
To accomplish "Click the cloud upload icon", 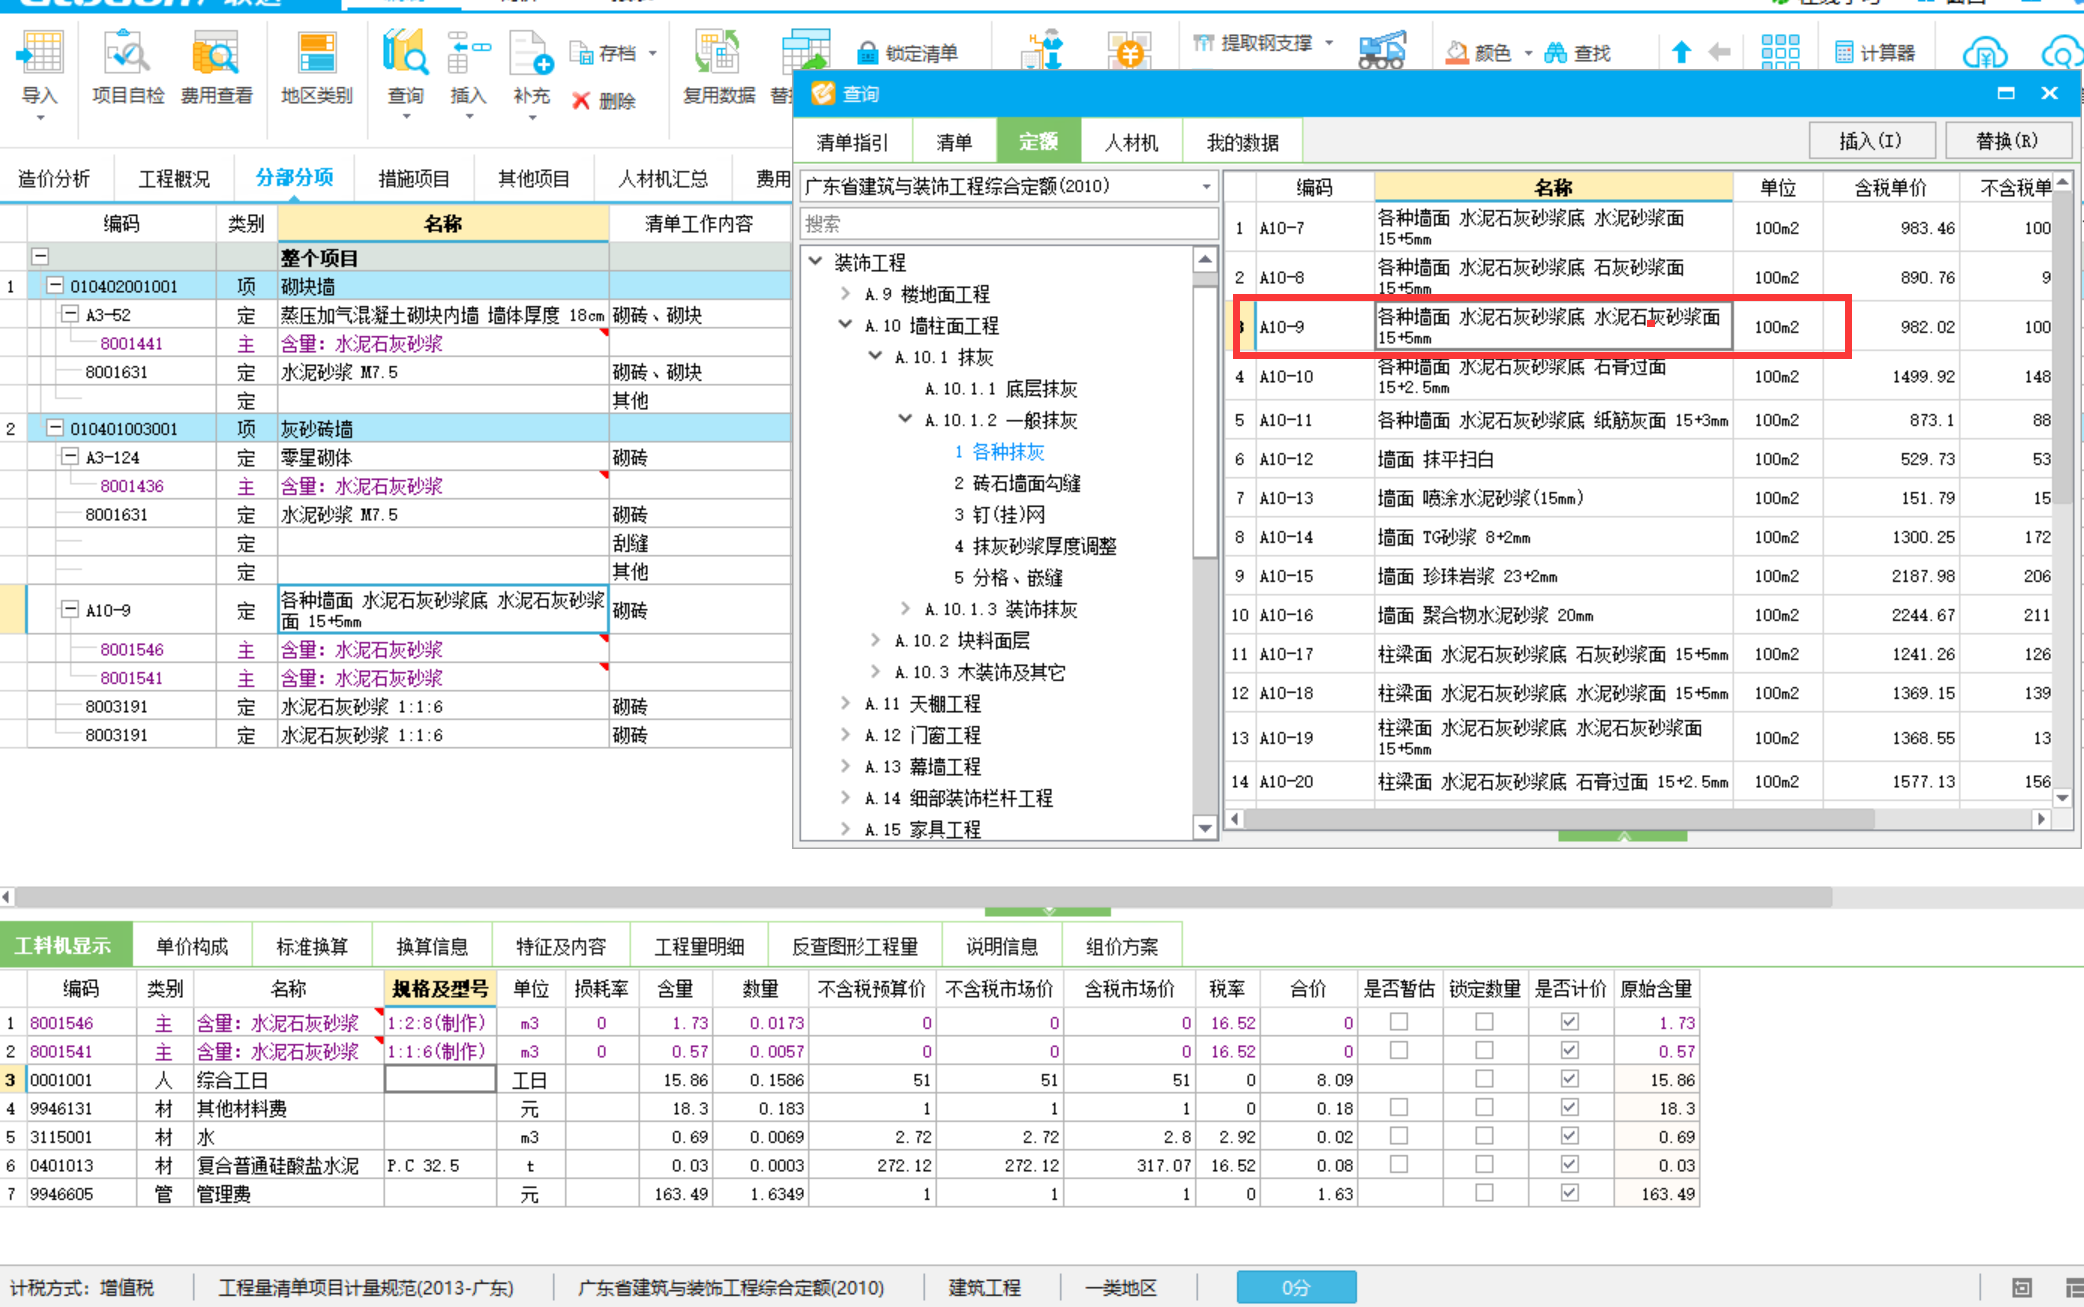I will (1985, 52).
